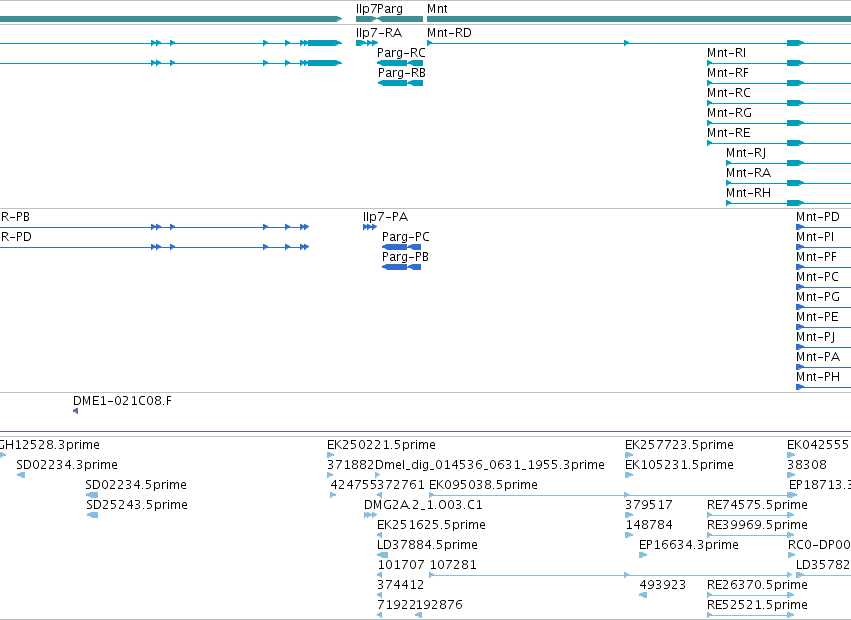The height and width of the screenshot is (620, 851).
Task: Pick the Mnt-PG protein label
Action: [x=817, y=297]
